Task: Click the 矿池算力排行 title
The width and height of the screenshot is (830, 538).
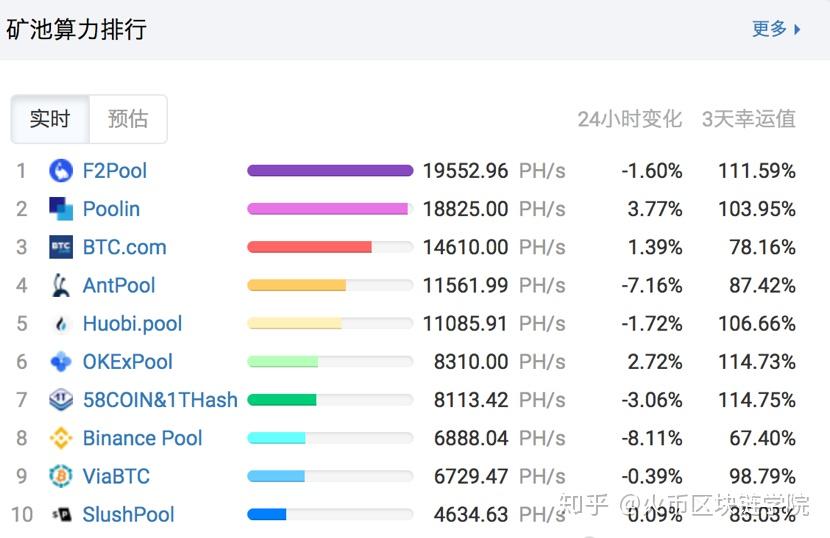Action: click(76, 29)
